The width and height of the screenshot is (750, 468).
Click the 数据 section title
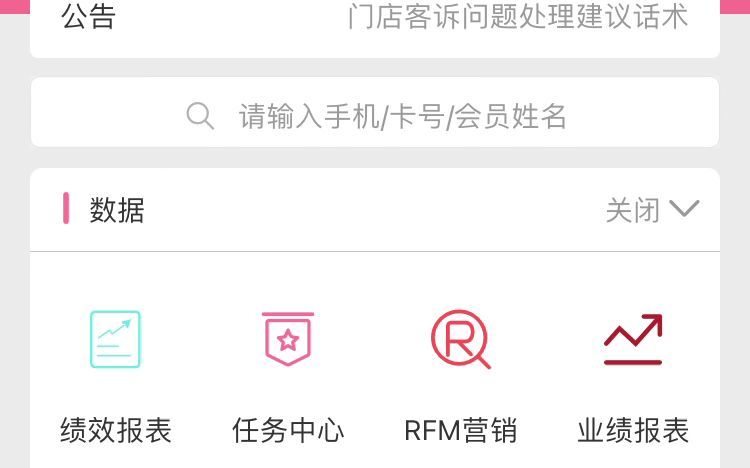coord(117,210)
